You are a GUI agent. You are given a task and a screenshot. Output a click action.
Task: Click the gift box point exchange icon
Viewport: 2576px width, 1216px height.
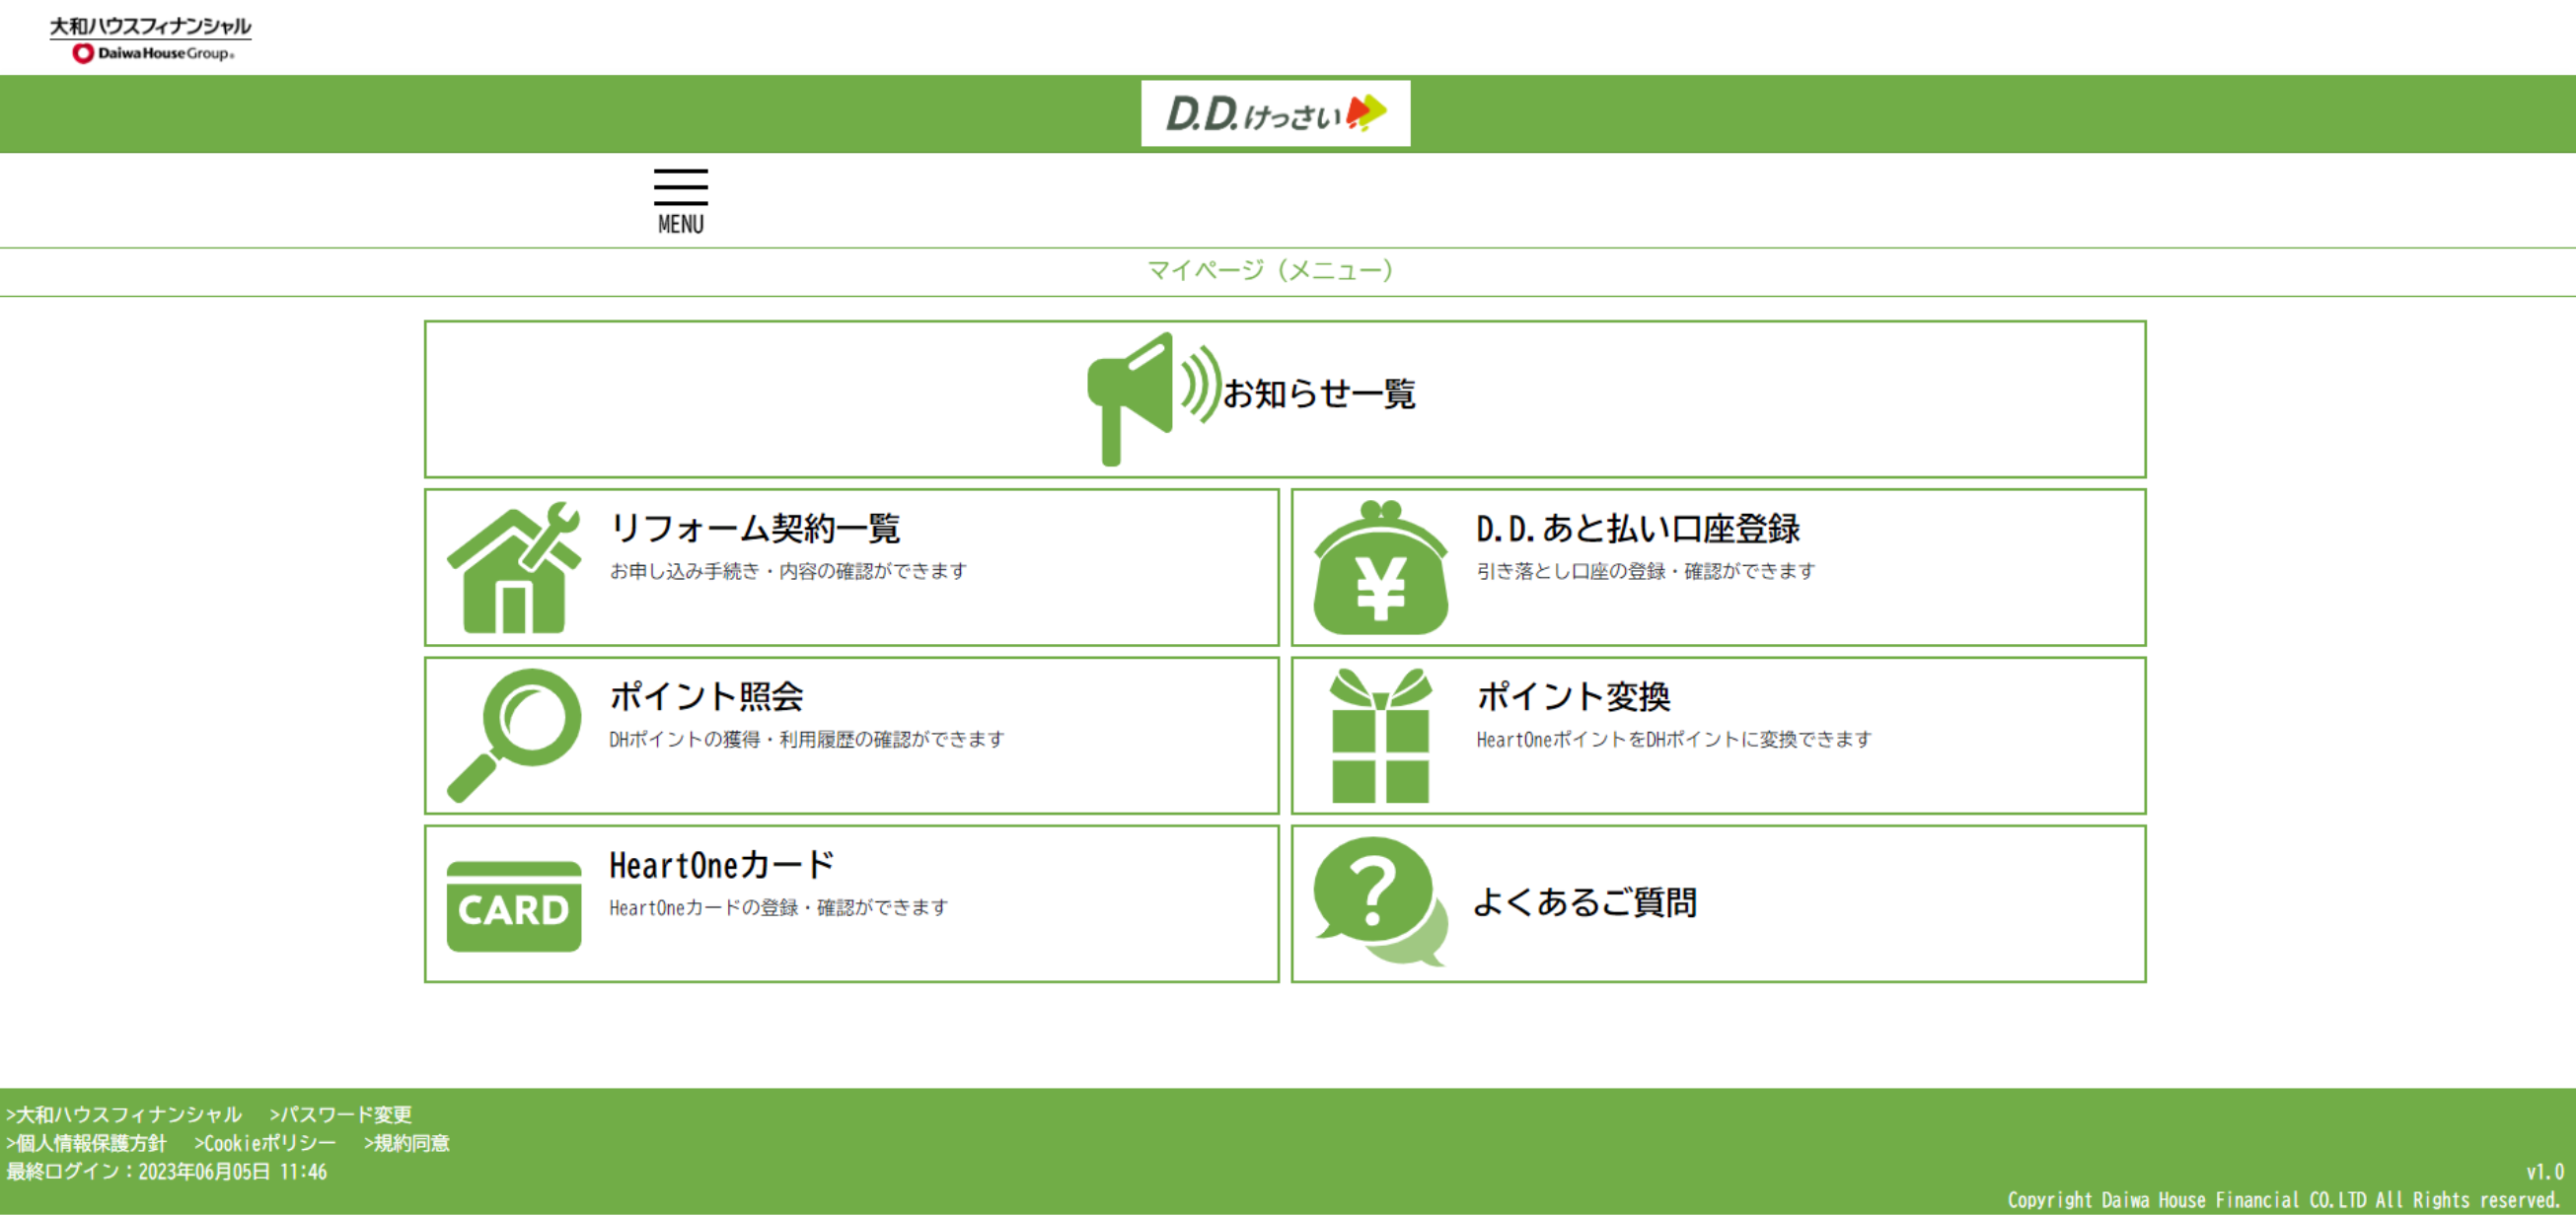pyautogui.click(x=1380, y=735)
